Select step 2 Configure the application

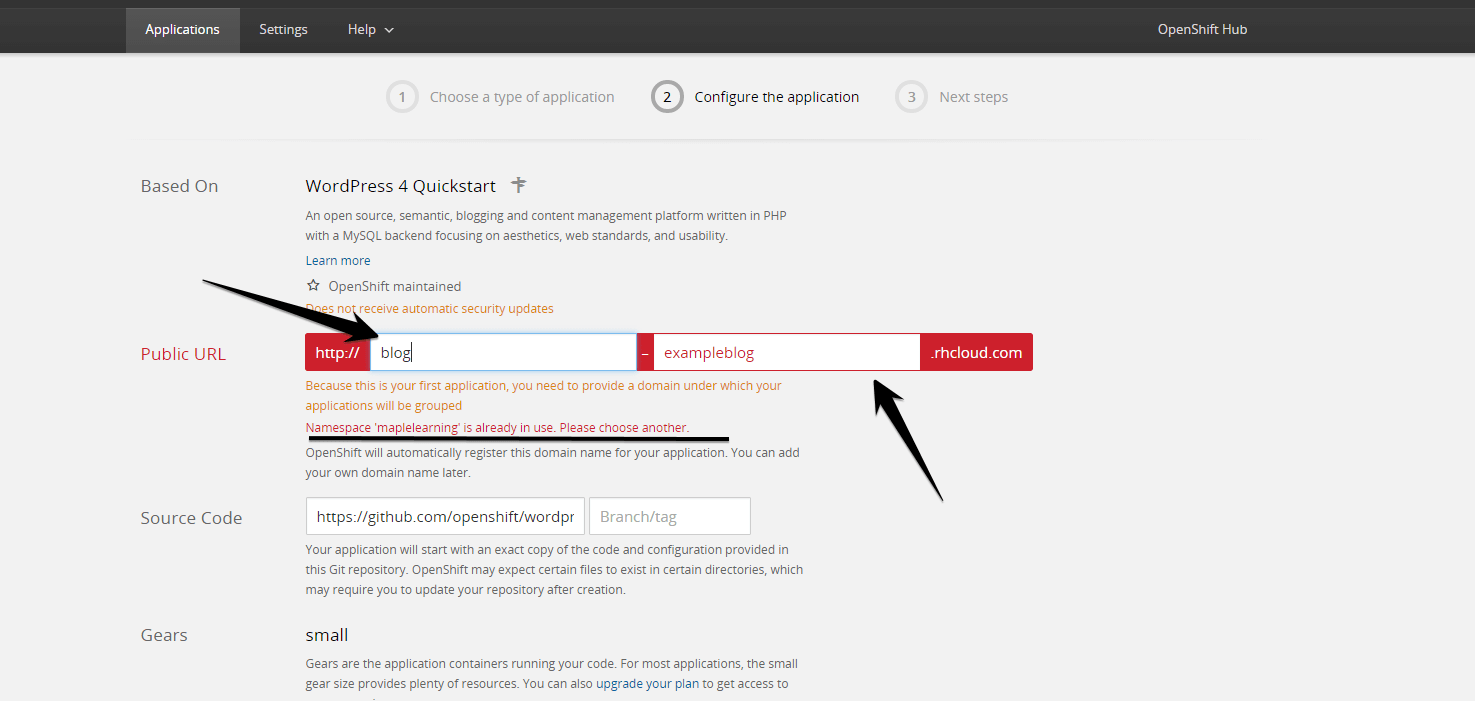click(756, 97)
